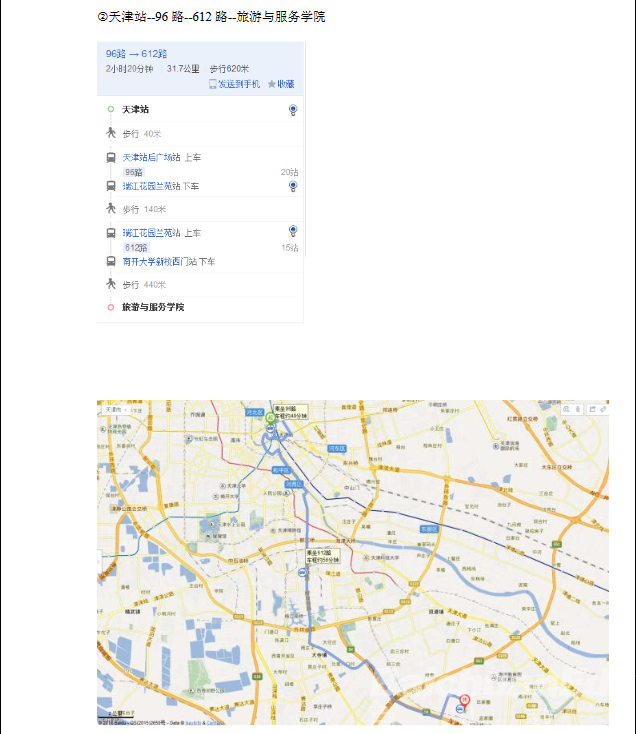Click the walking icon for 步行 440米
The height and width of the screenshot is (734, 636).
click(x=111, y=284)
